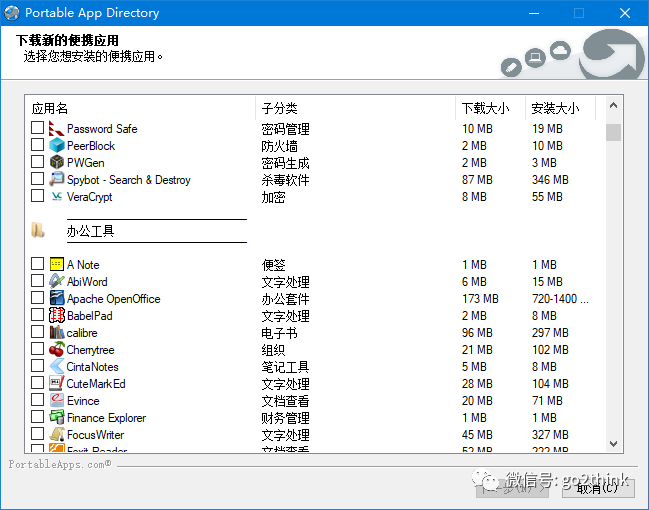Enable the CintaNotes checkbox
Image resolution: width=649 pixels, height=510 pixels.
37,365
